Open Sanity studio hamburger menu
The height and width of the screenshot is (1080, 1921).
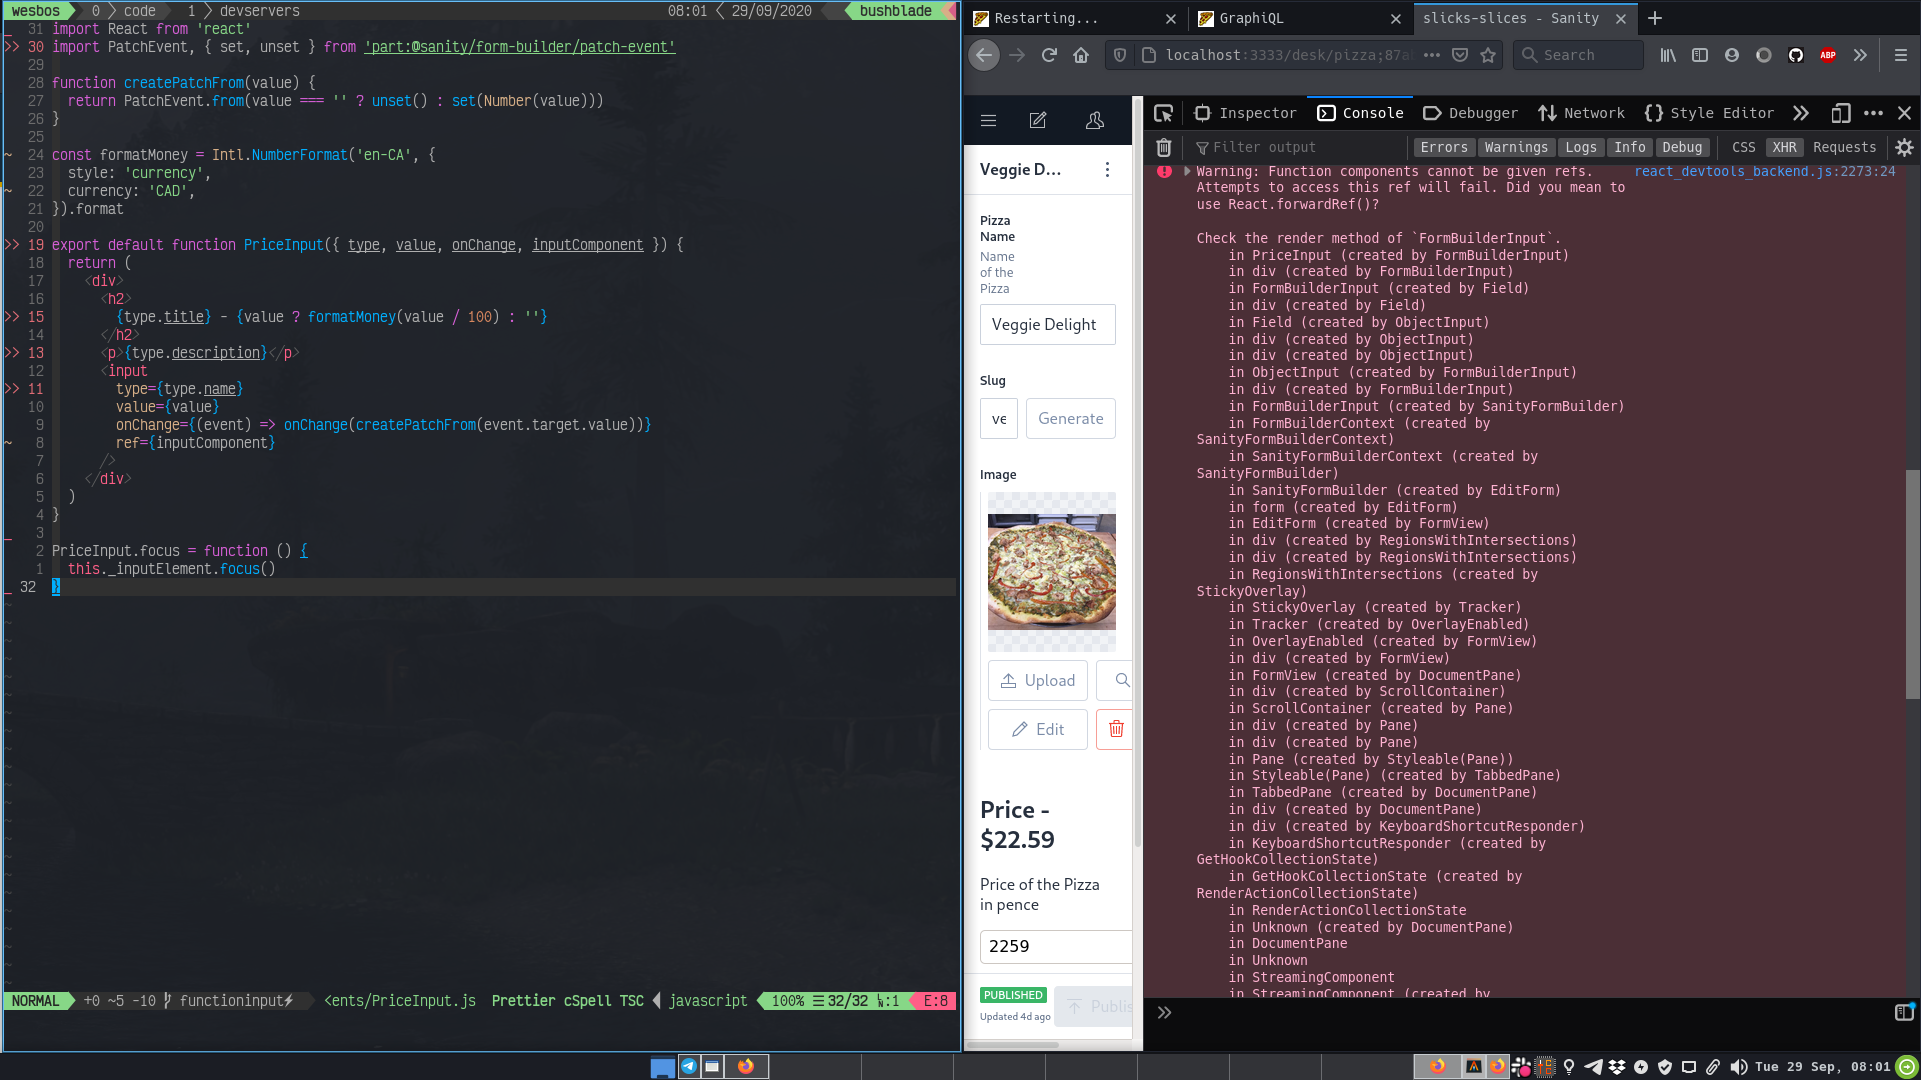pos(989,120)
